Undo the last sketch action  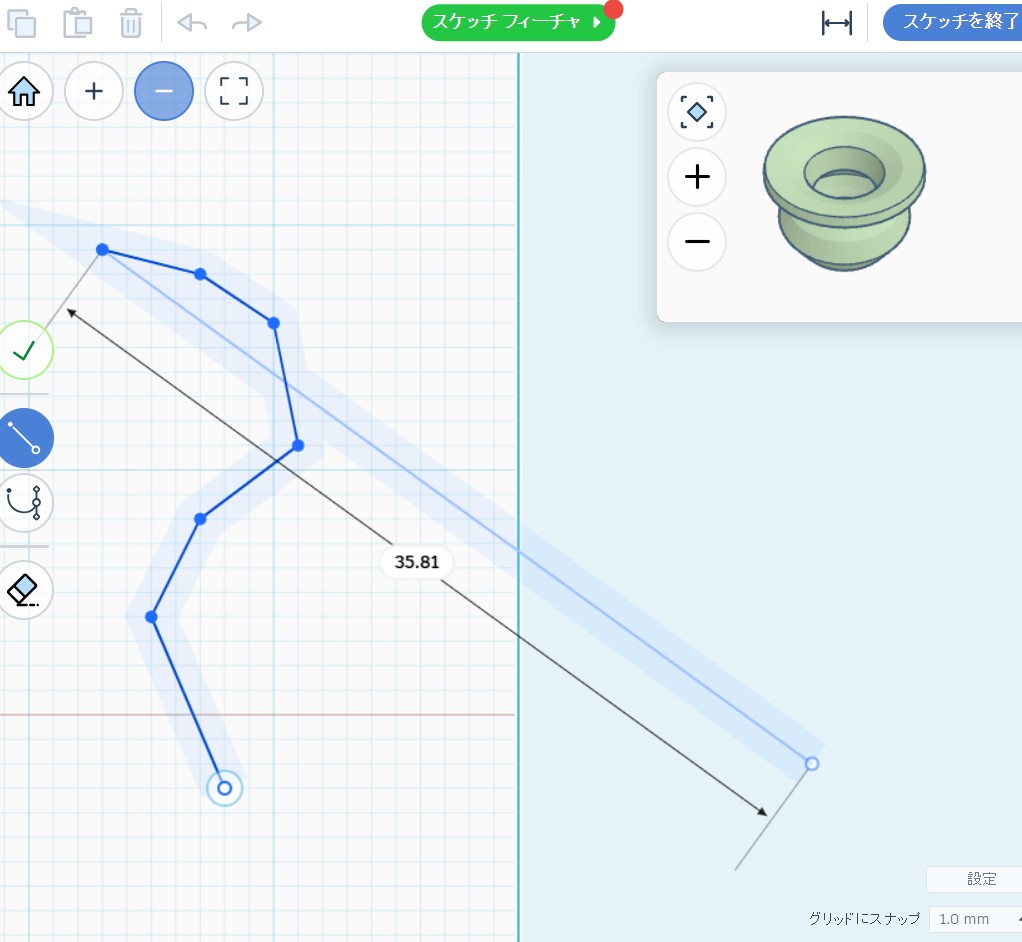(192, 23)
